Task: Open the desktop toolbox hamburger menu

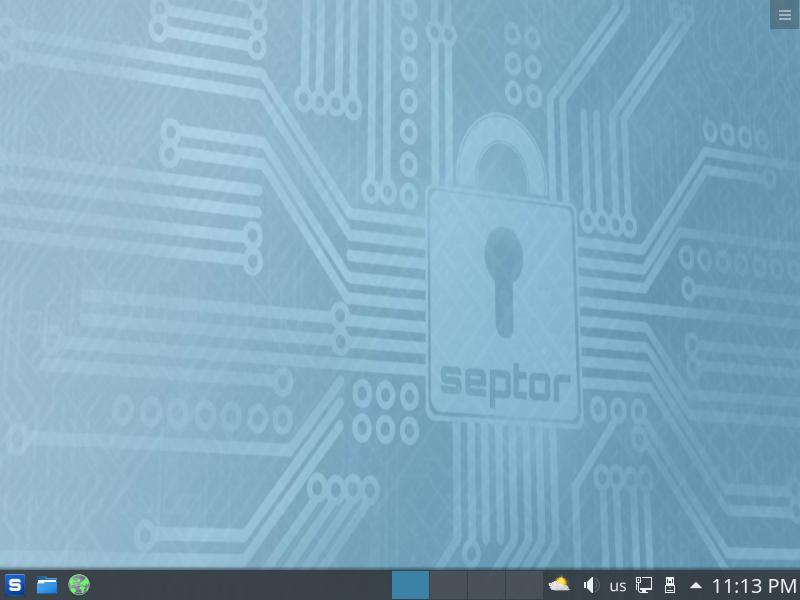Action: 785,14
